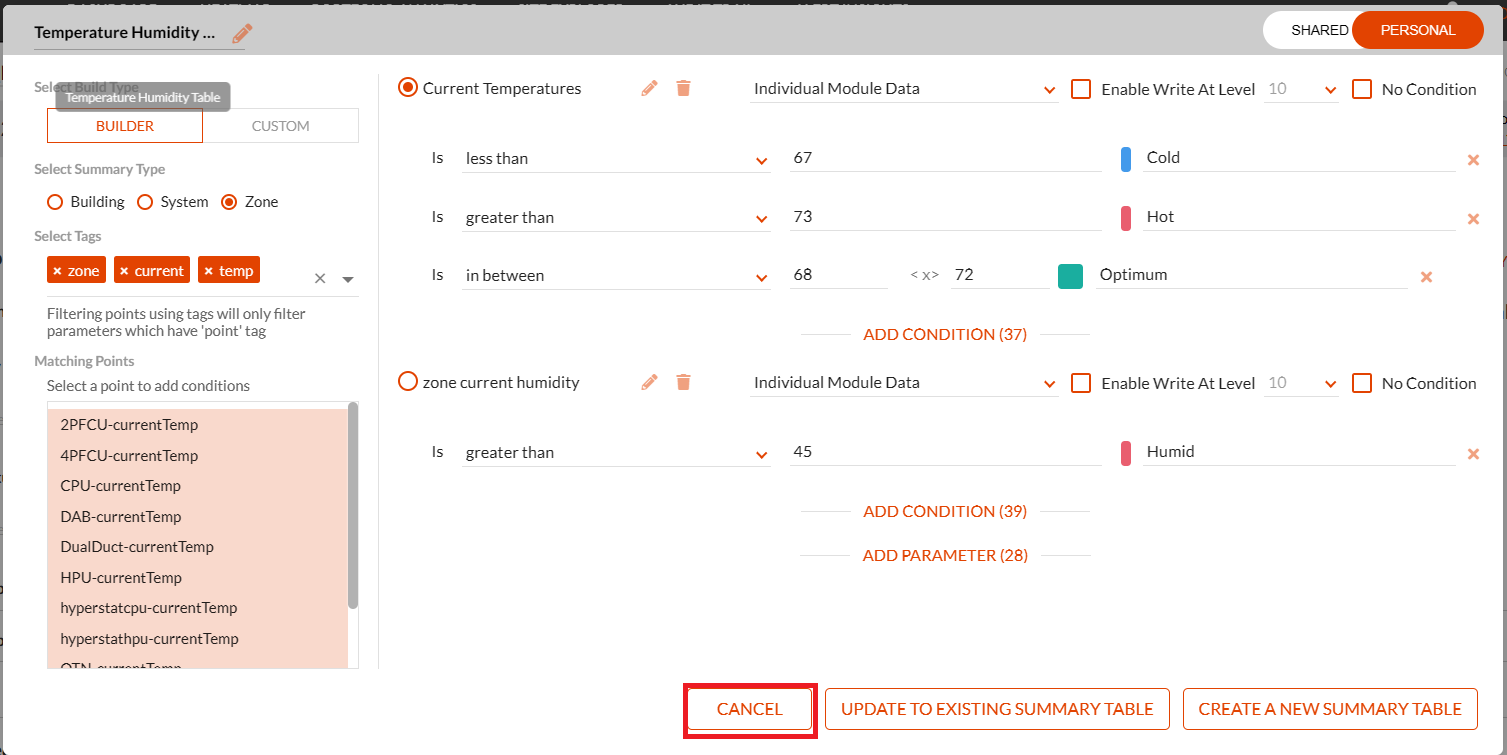Click the humidity value field containing 45
The image size is (1507, 755).
[x=945, y=452]
